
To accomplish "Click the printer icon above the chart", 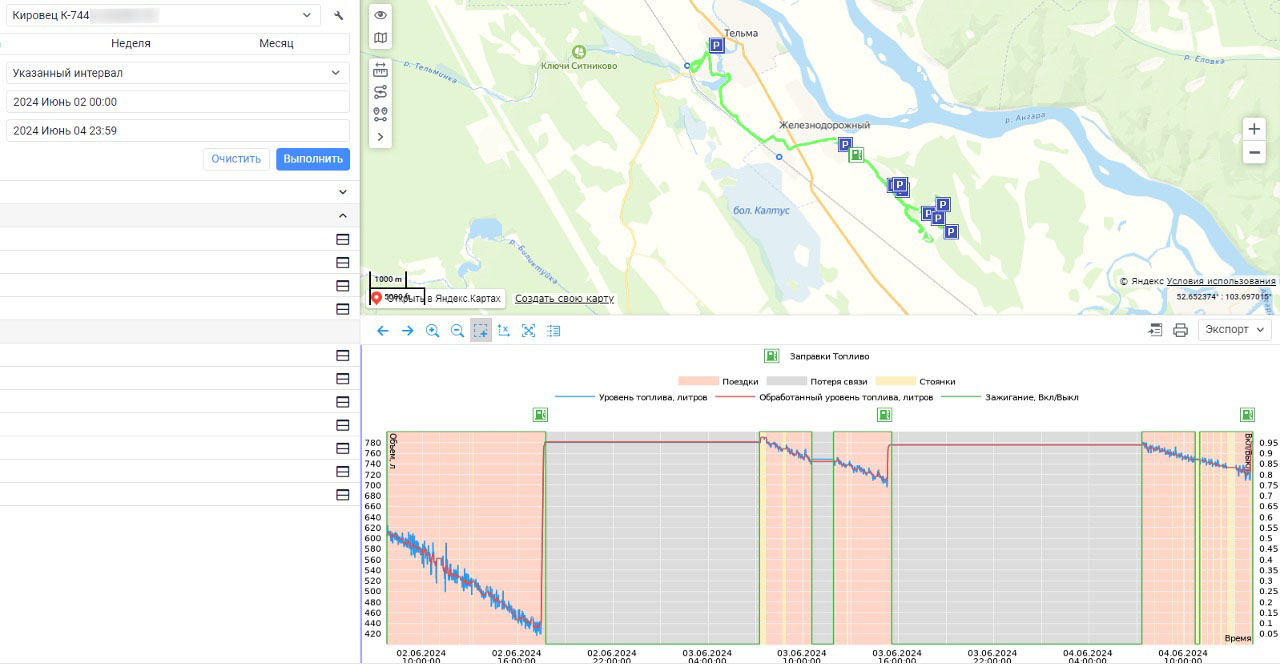I will (1180, 330).
